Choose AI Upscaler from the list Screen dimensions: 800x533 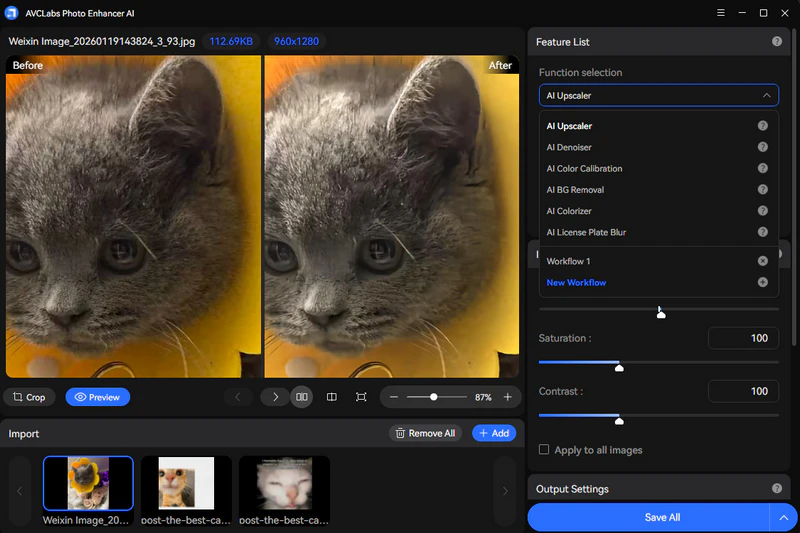point(569,126)
